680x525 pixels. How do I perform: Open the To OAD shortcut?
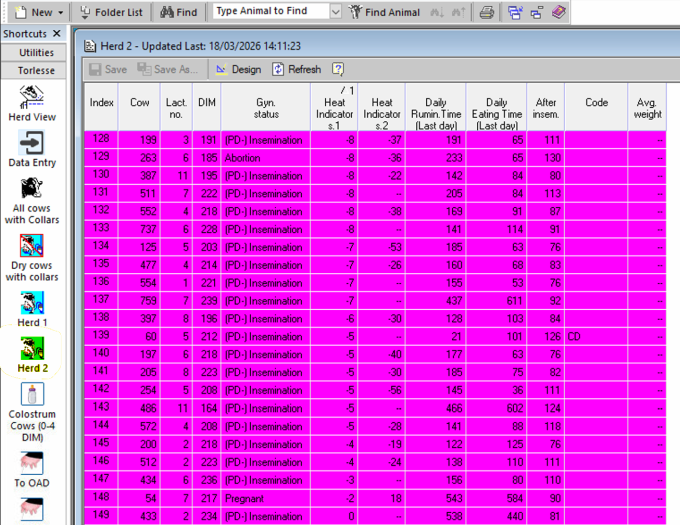(x=32, y=470)
